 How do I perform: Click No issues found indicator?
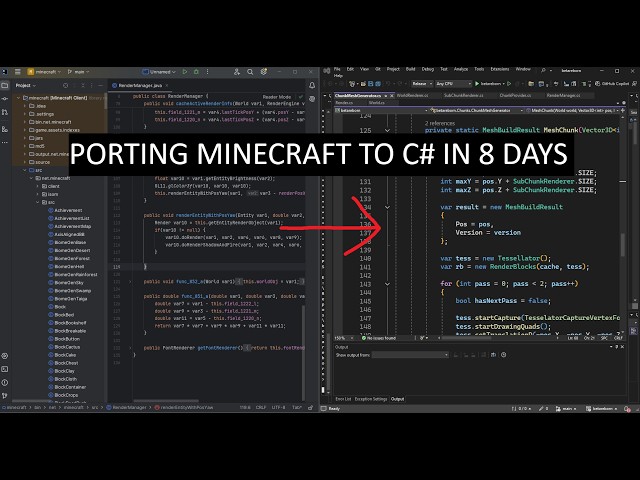point(378,338)
